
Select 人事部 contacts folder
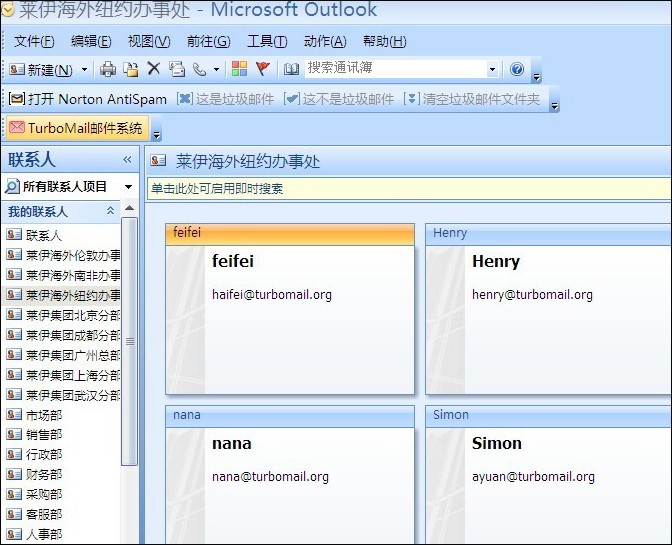point(34,534)
